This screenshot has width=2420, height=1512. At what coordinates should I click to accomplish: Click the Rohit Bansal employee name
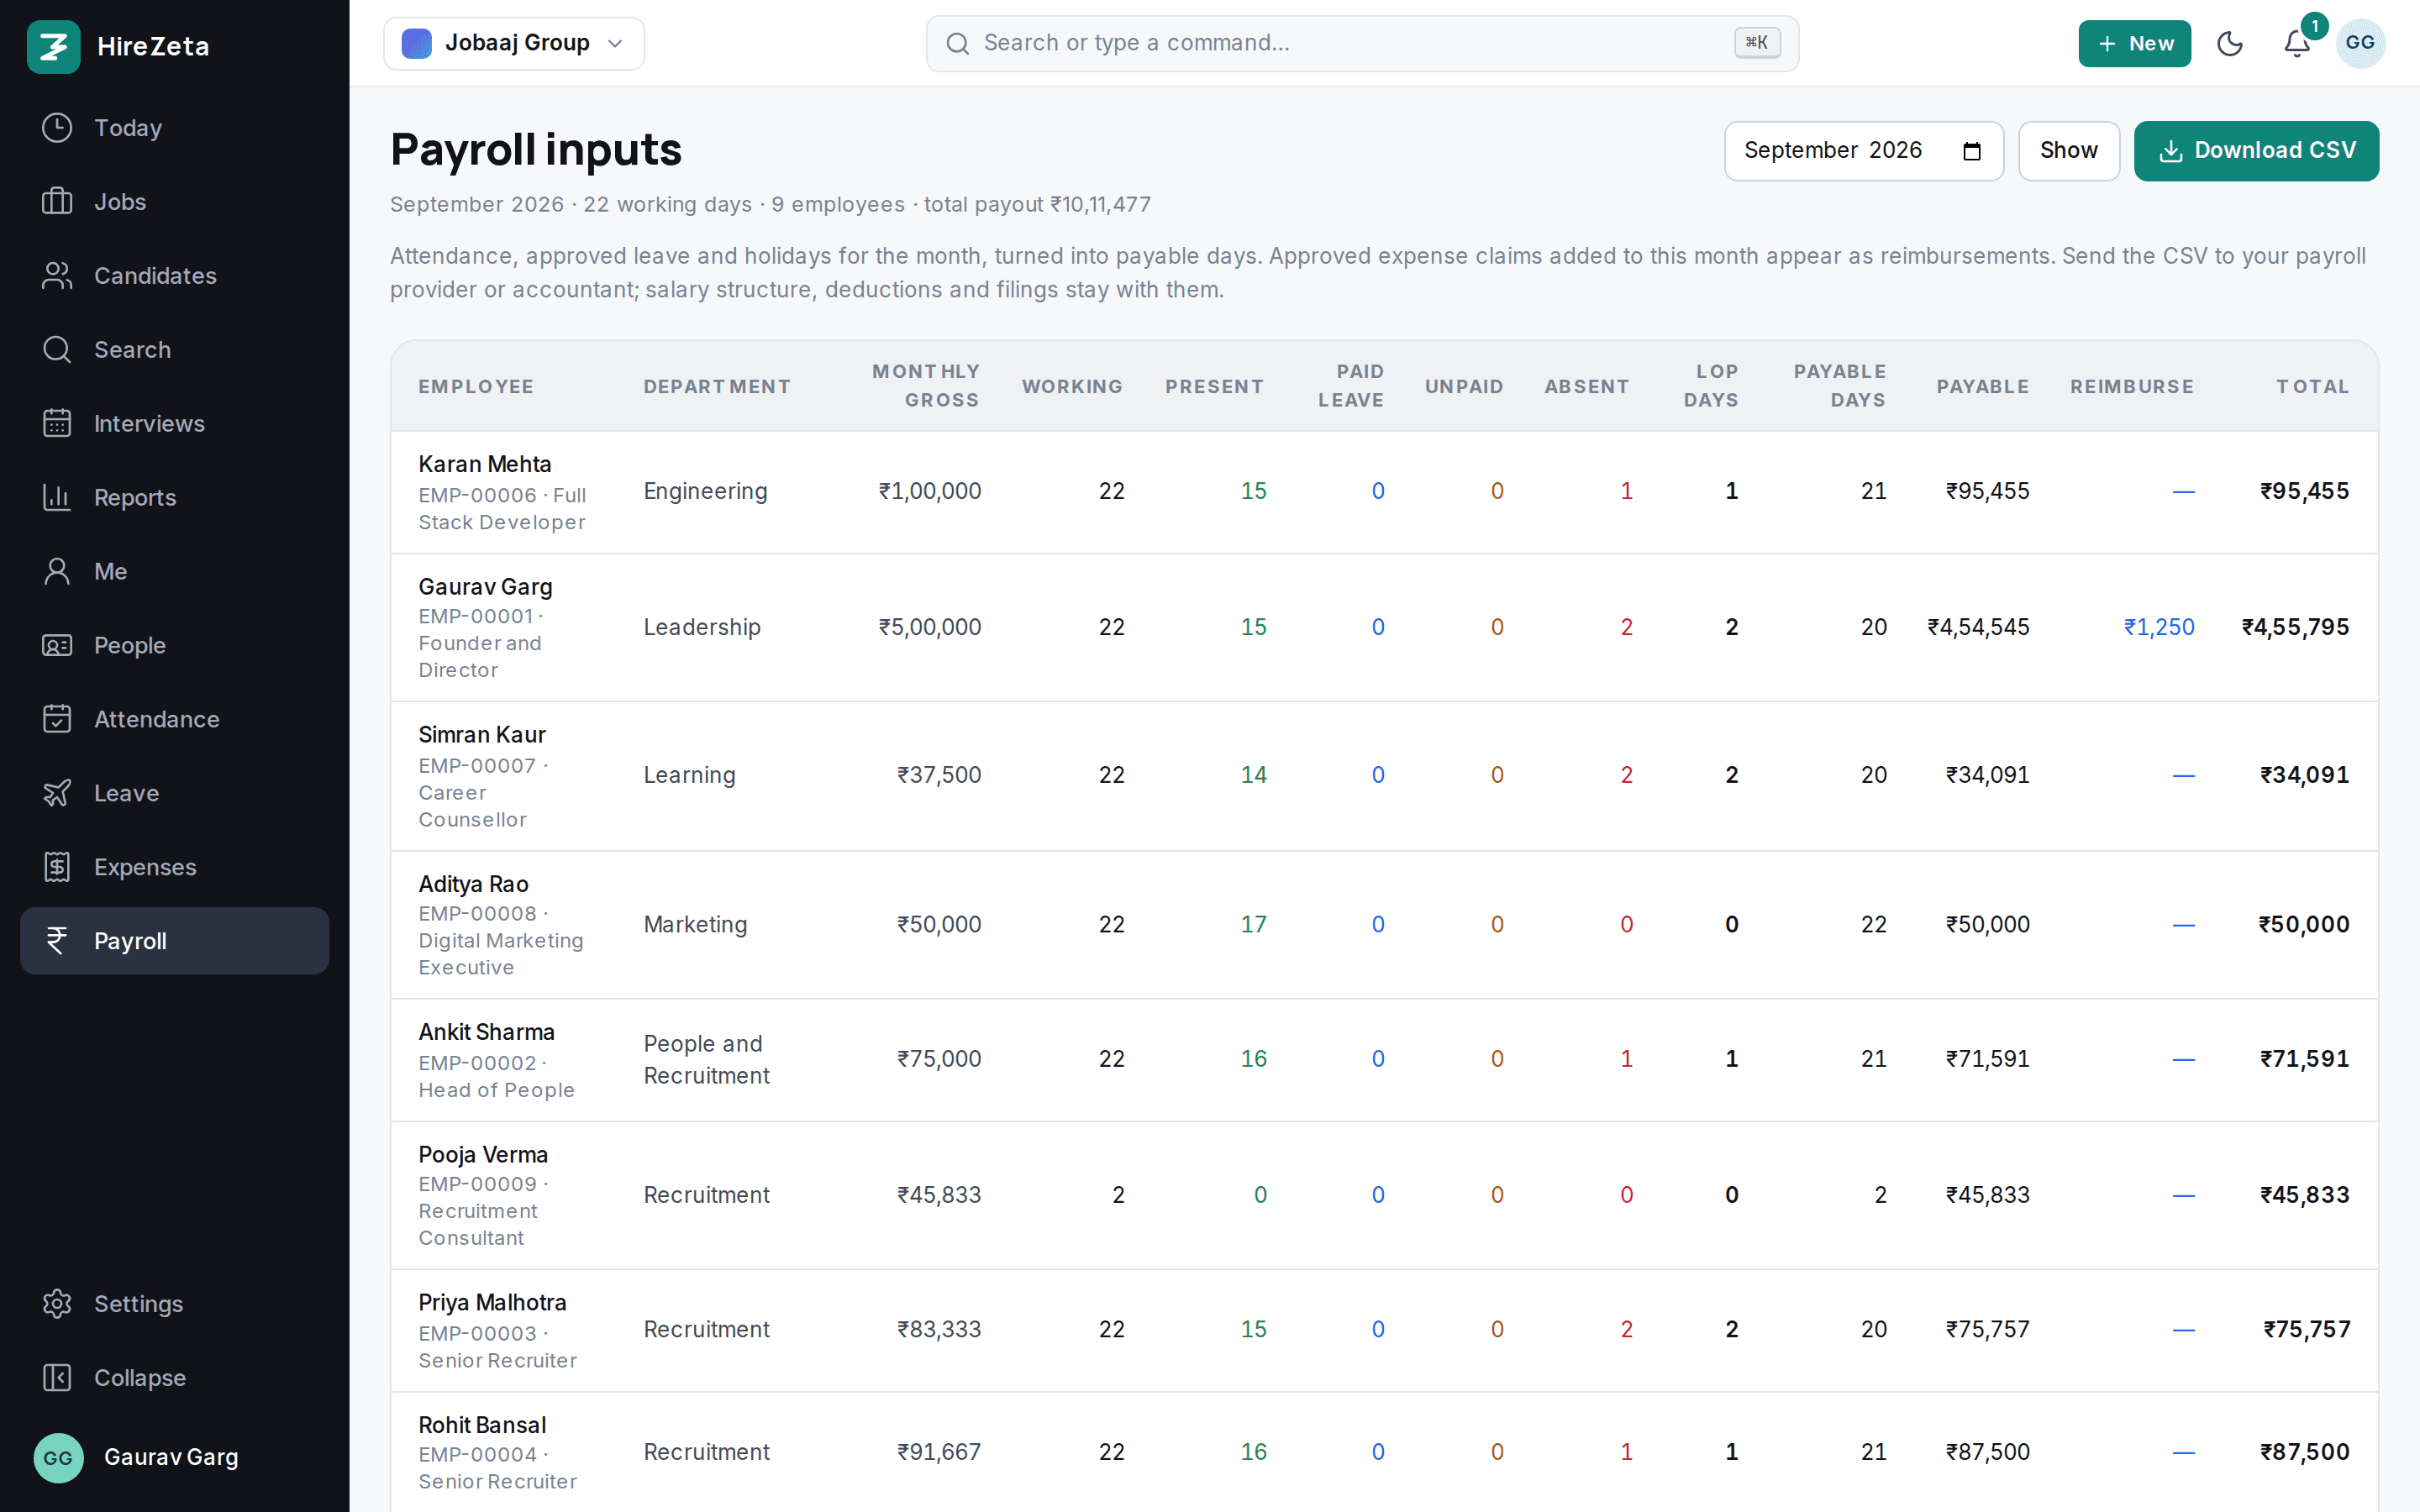482,1425
